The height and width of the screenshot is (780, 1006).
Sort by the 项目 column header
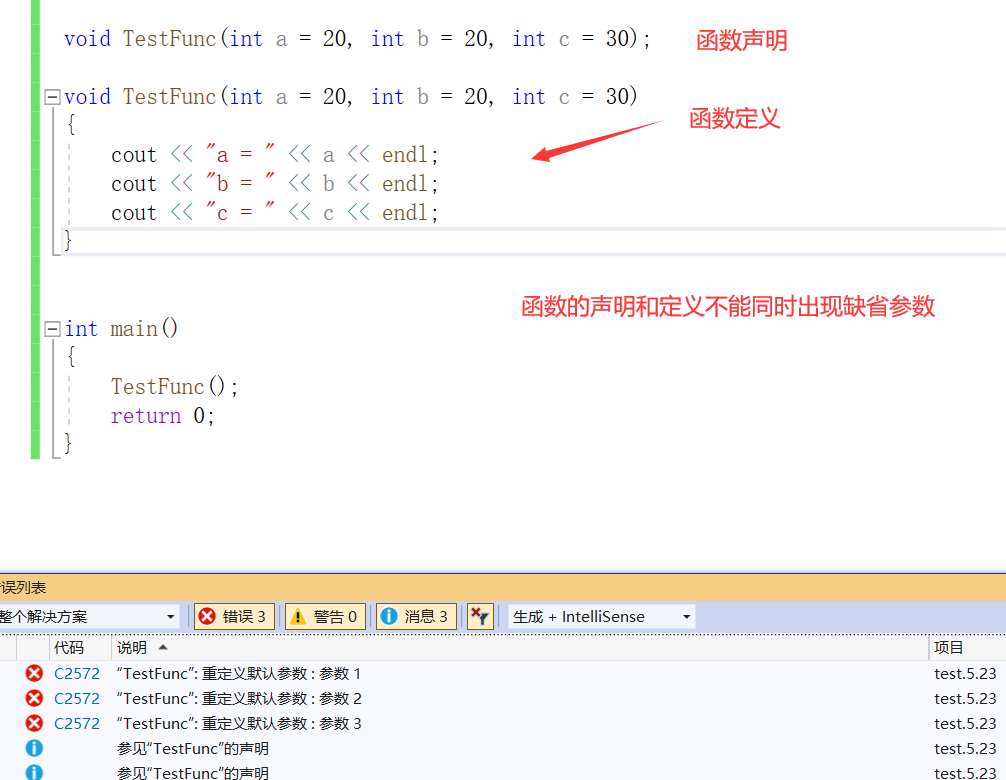(x=967, y=647)
